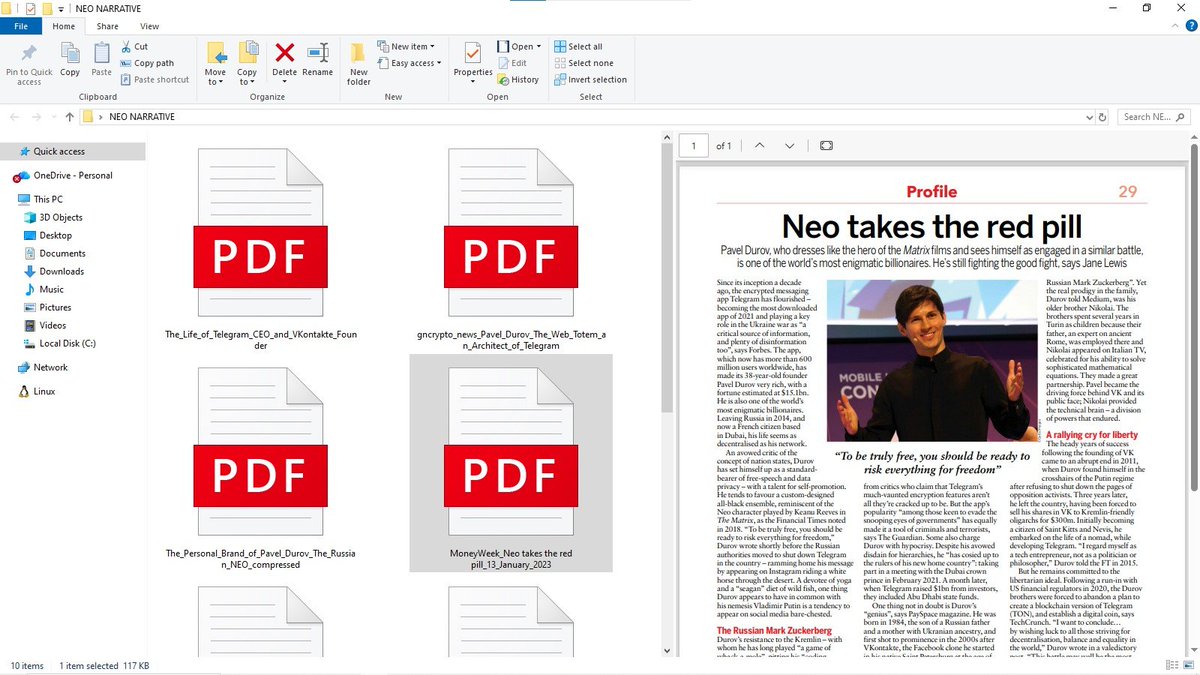Delete the selected file using red X
Screen dimensions: 1200x675
tap(285, 52)
